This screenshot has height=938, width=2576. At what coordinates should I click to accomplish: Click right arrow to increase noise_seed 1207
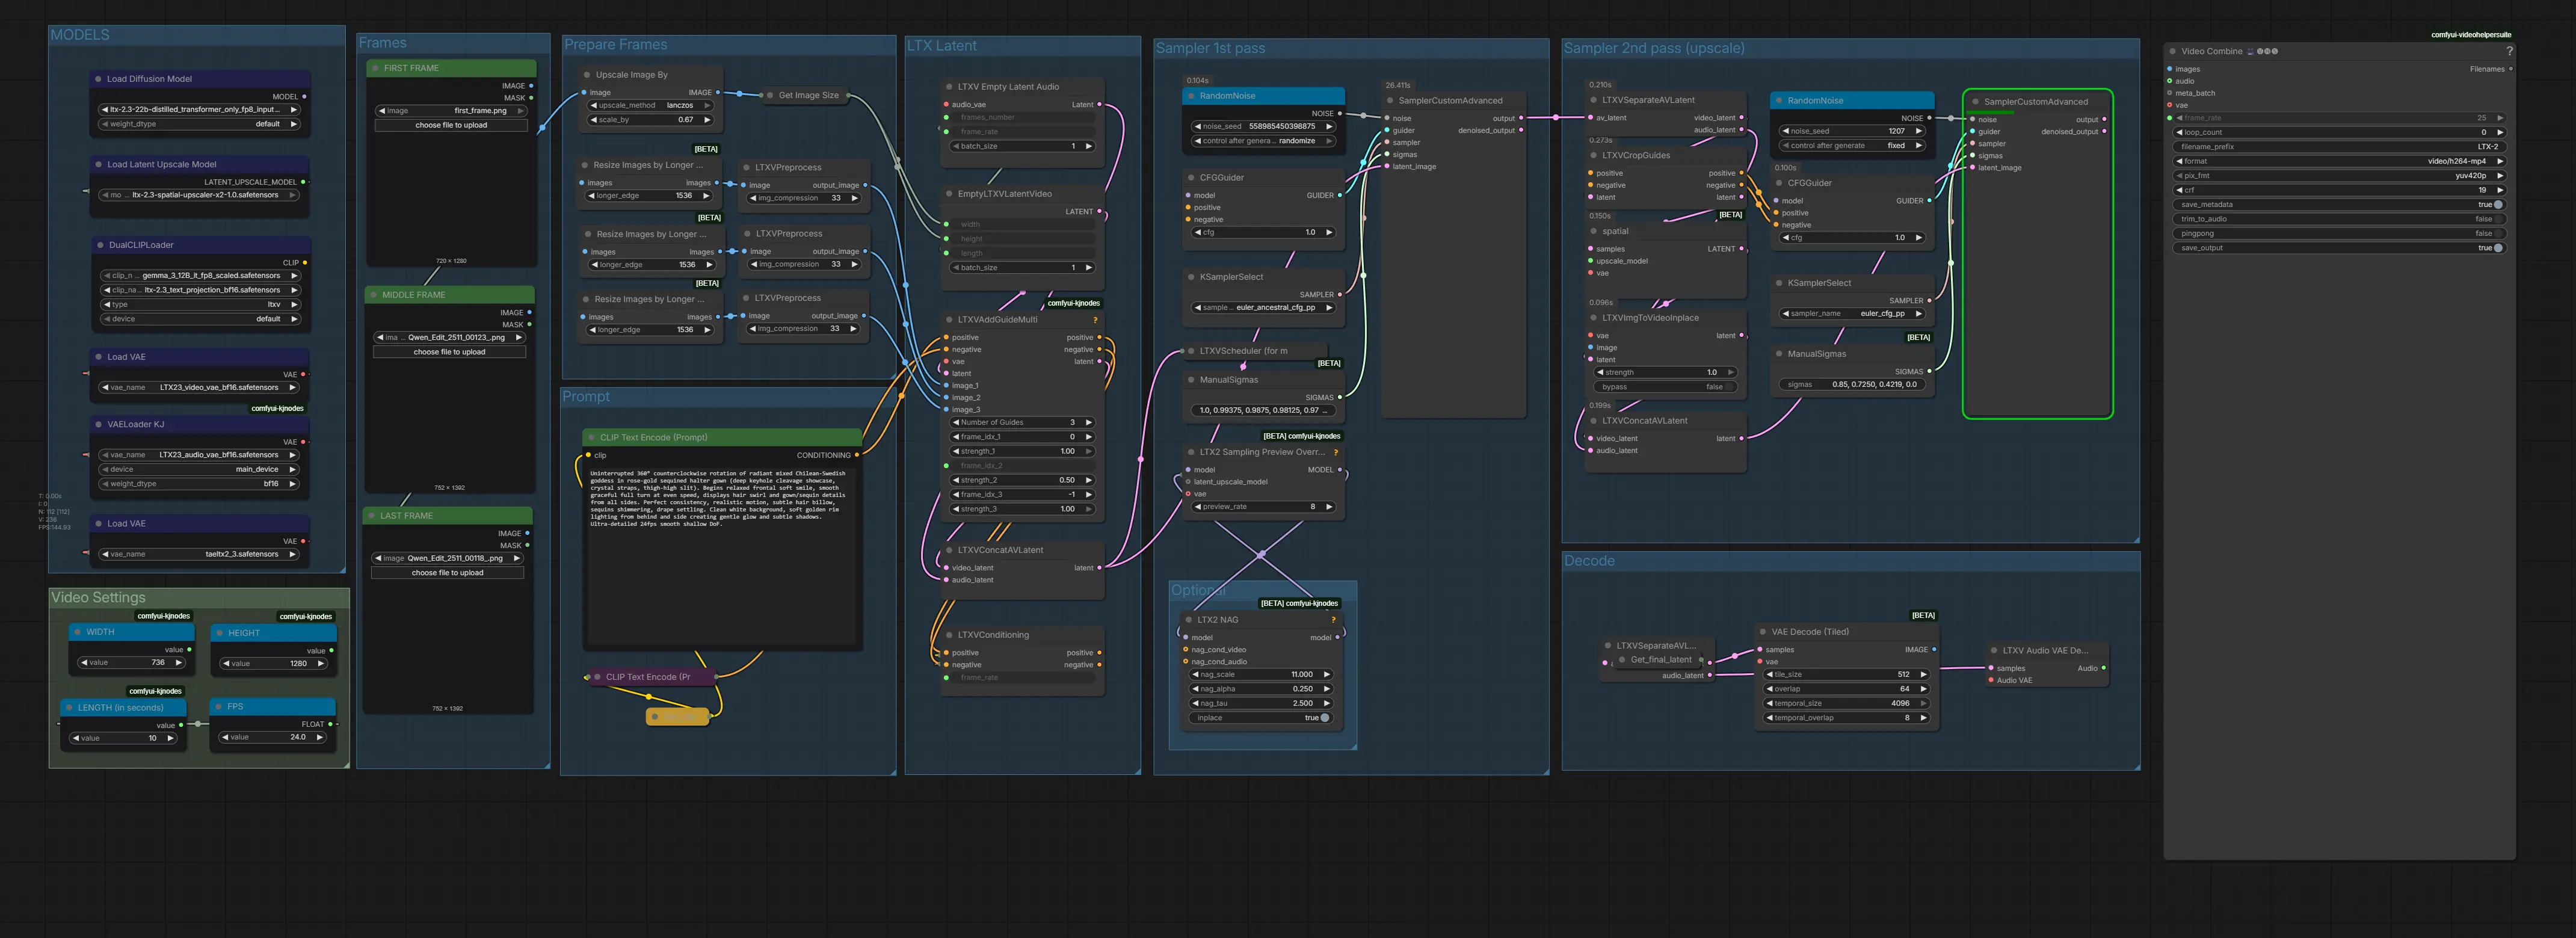[x=1918, y=131]
